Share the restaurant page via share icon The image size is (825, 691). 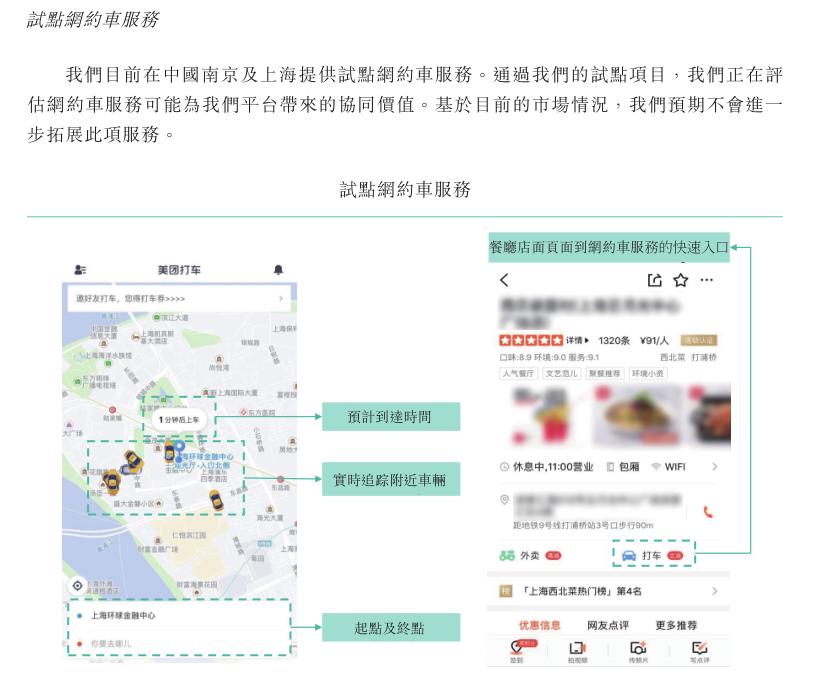coord(655,280)
